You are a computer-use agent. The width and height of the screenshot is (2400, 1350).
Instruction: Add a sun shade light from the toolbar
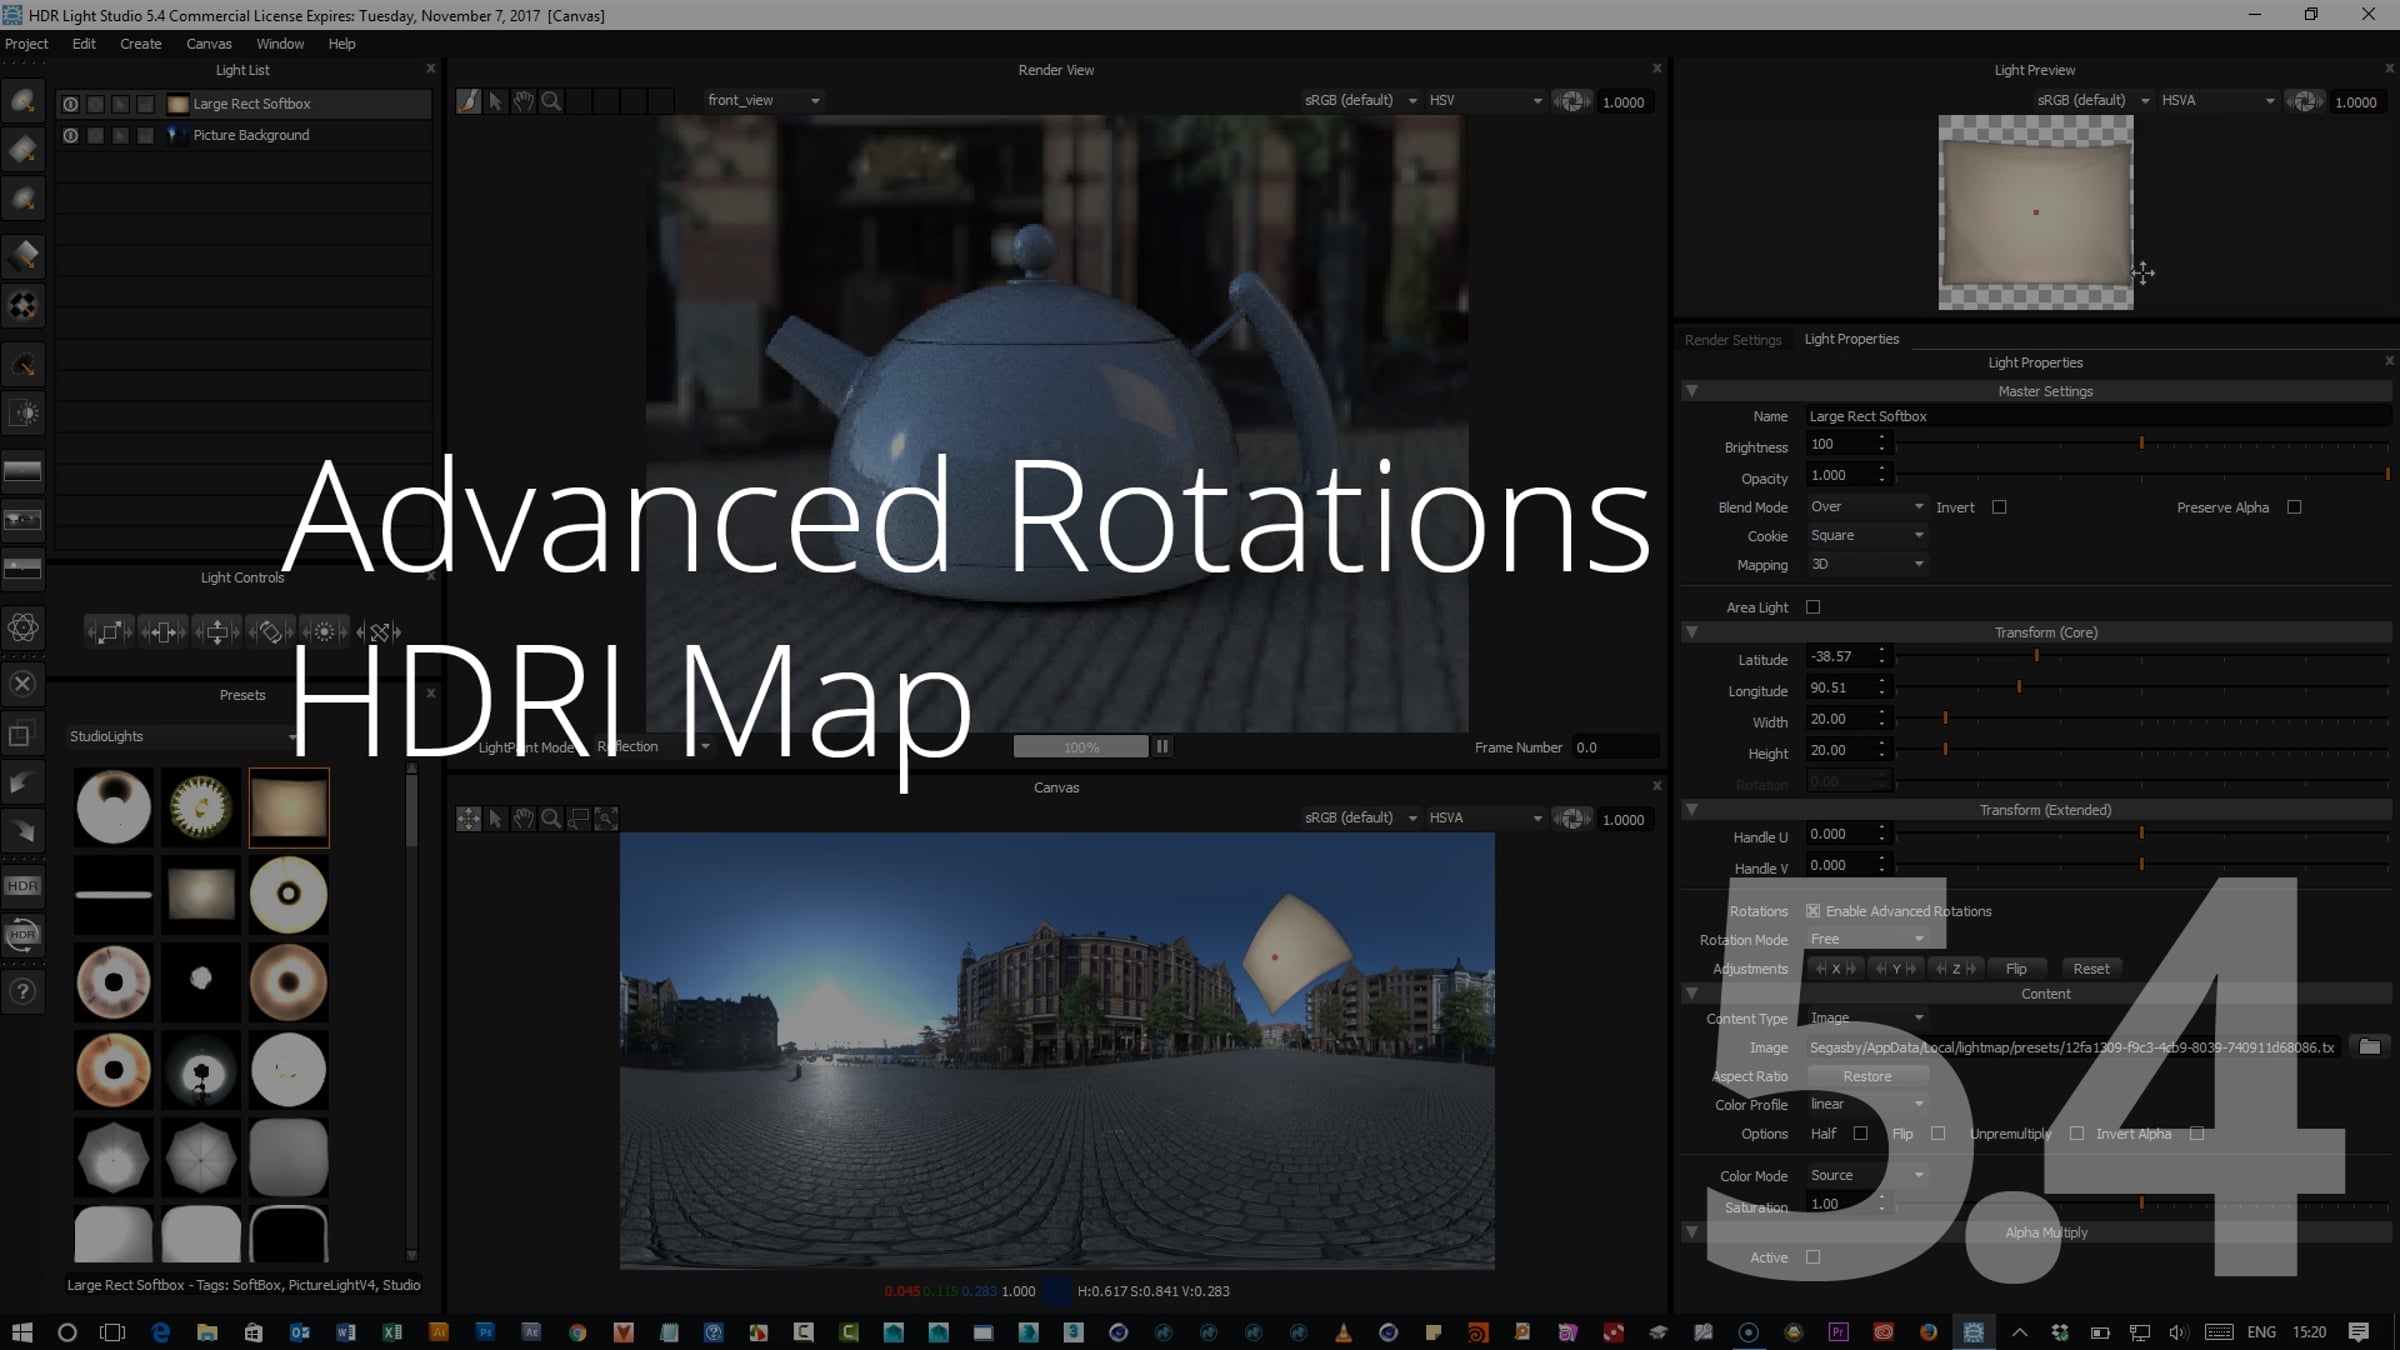click(23, 413)
